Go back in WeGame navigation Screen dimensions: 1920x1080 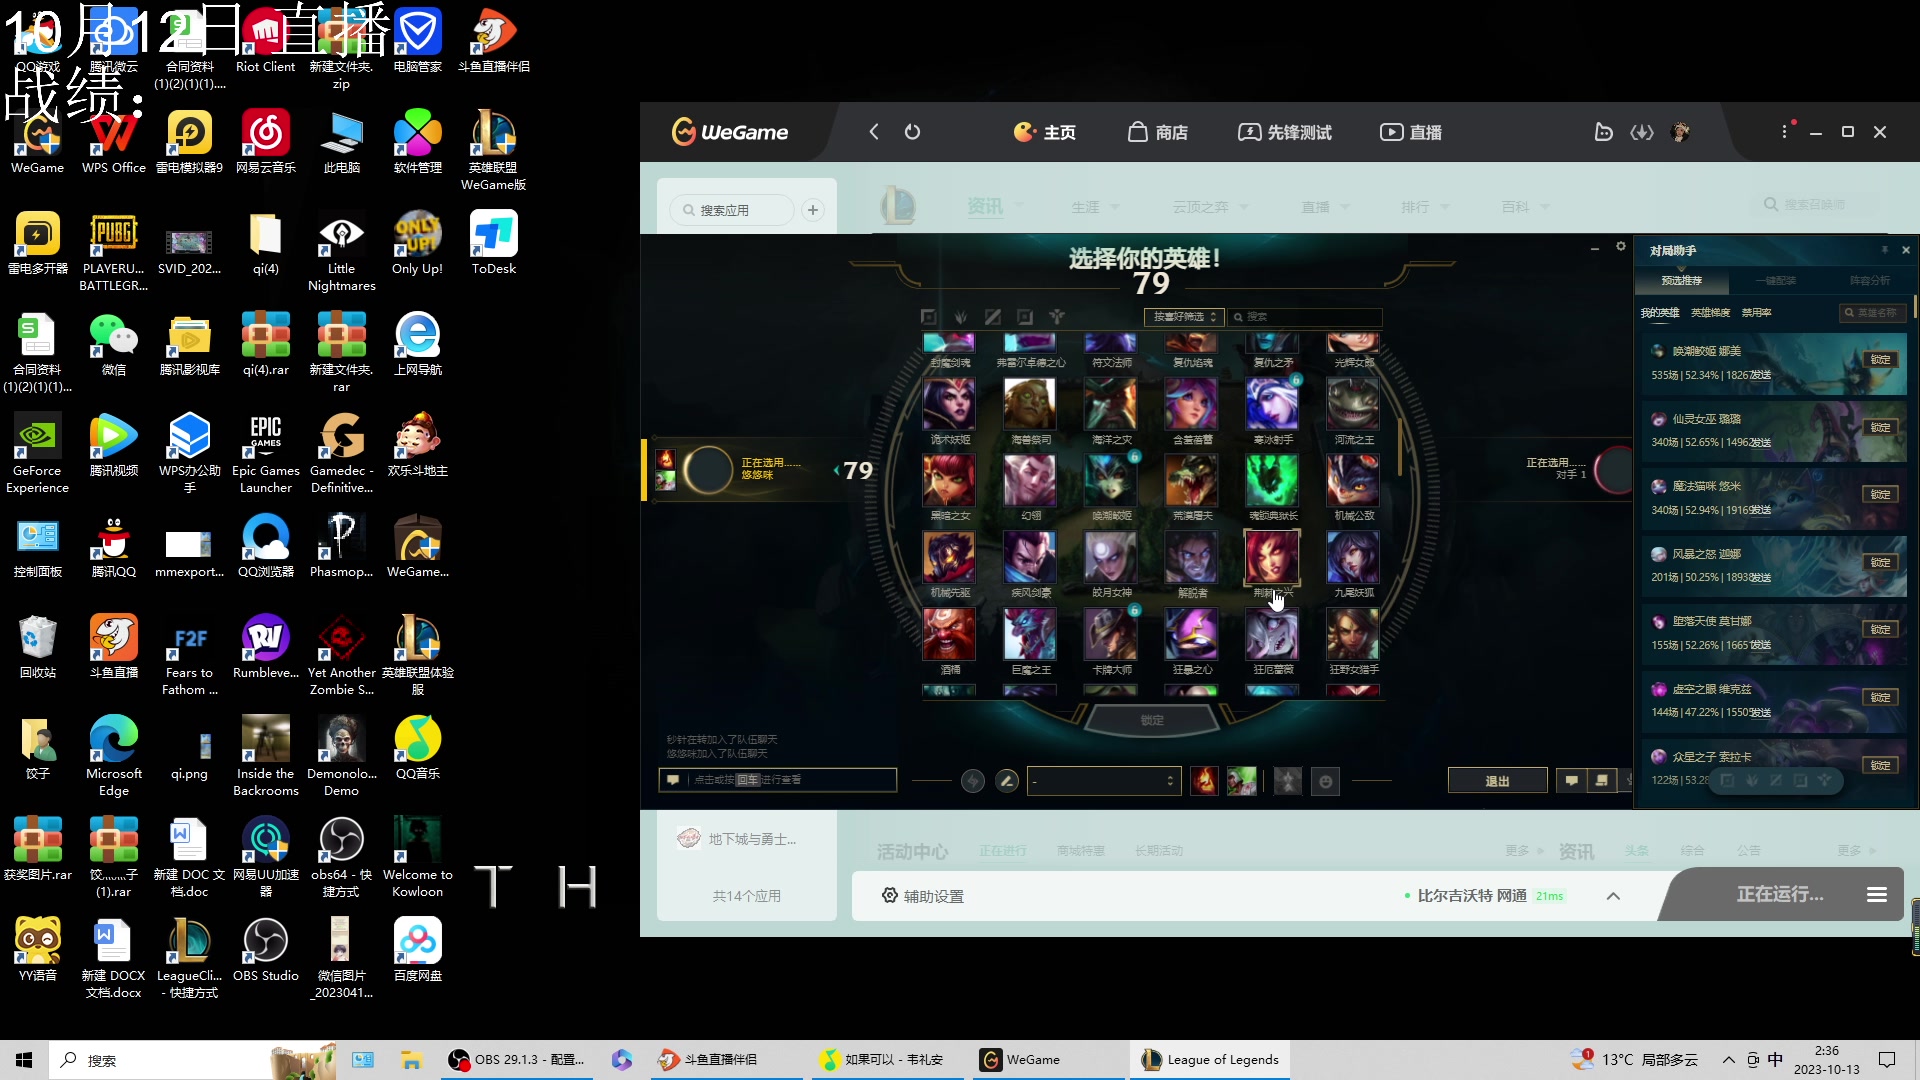click(874, 132)
